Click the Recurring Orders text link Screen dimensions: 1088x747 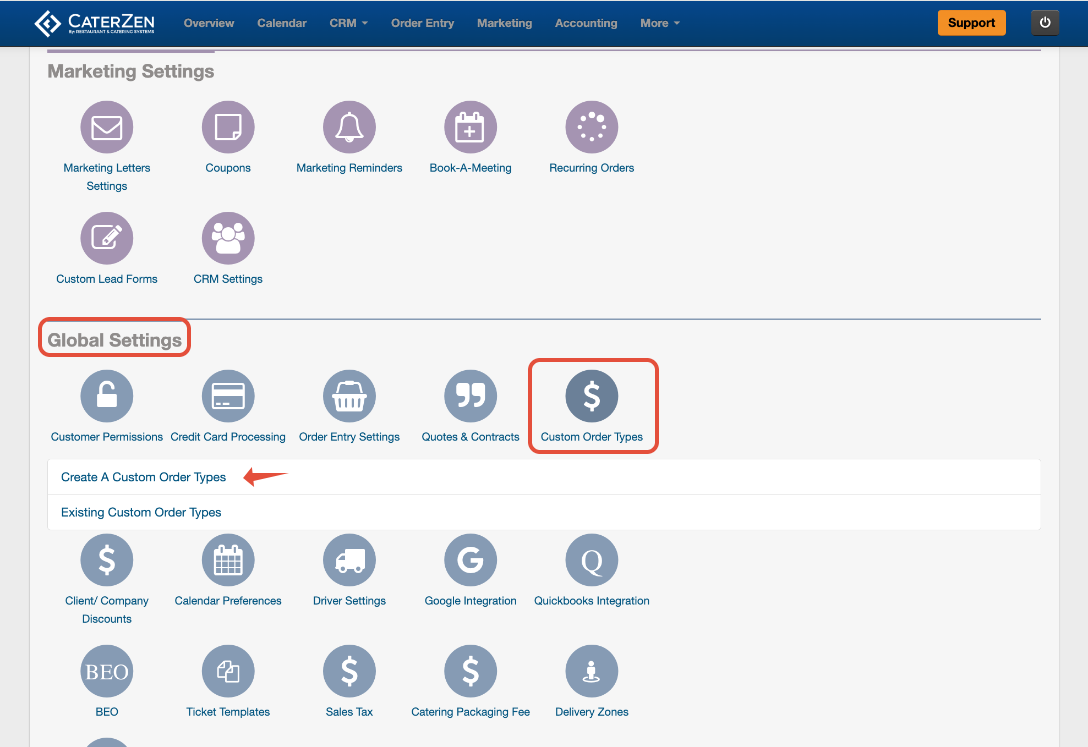[x=592, y=168]
